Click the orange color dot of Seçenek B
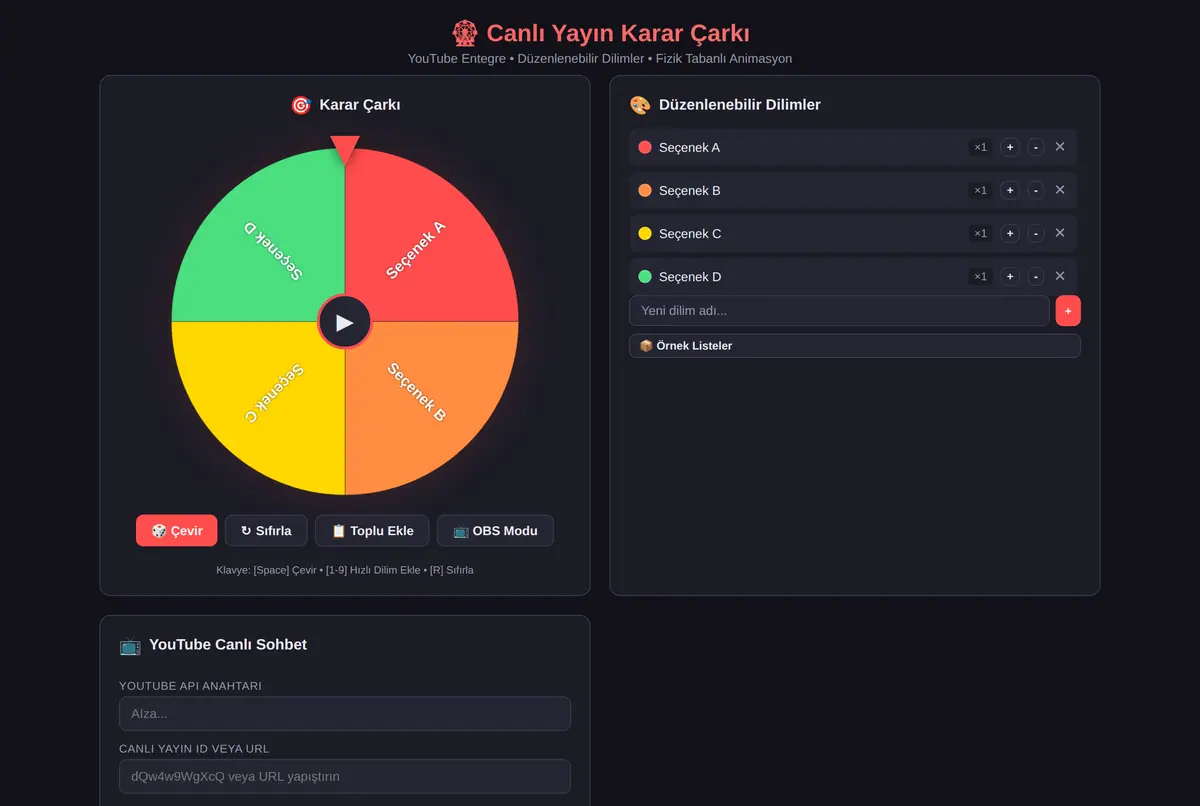This screenshot has height=806, width=1200. tap(645, 190)
